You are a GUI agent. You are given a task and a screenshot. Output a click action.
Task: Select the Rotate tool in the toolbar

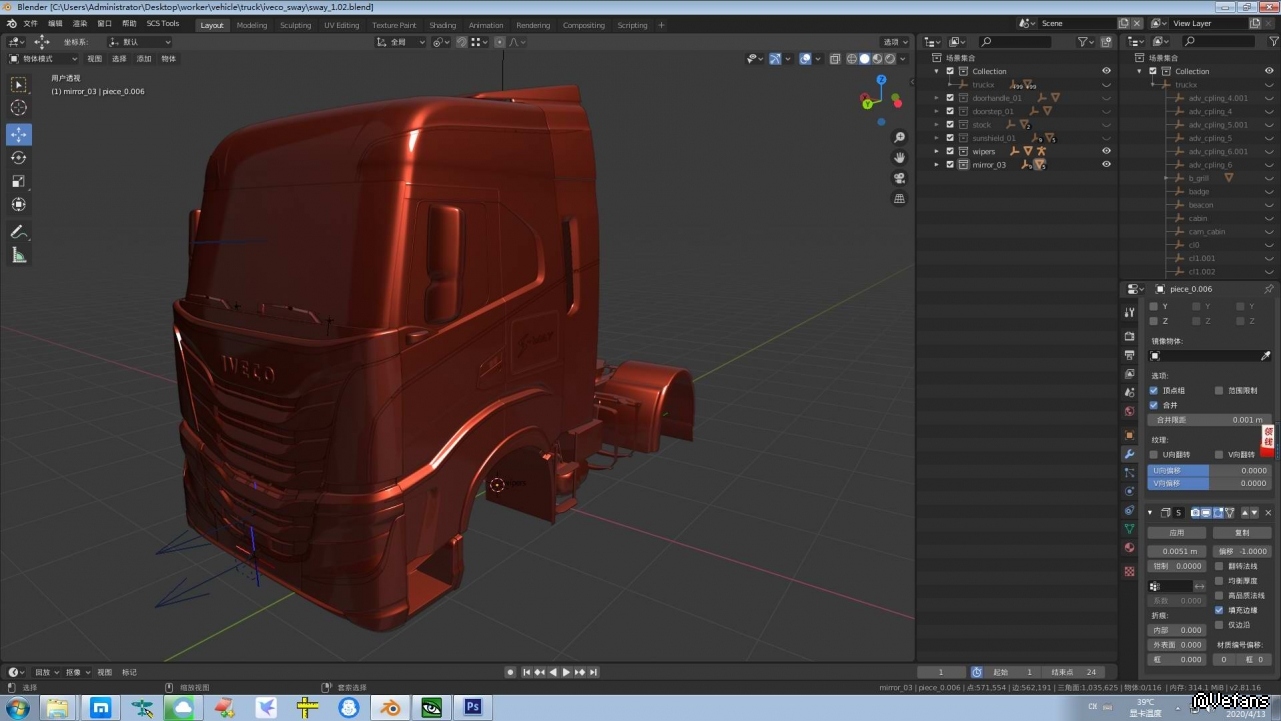tap(19, 158)
